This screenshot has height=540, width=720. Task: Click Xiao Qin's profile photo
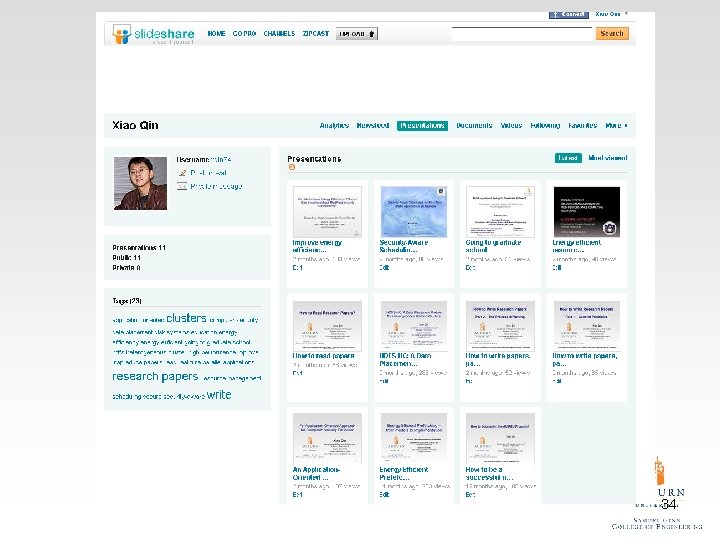coord(141,183)
